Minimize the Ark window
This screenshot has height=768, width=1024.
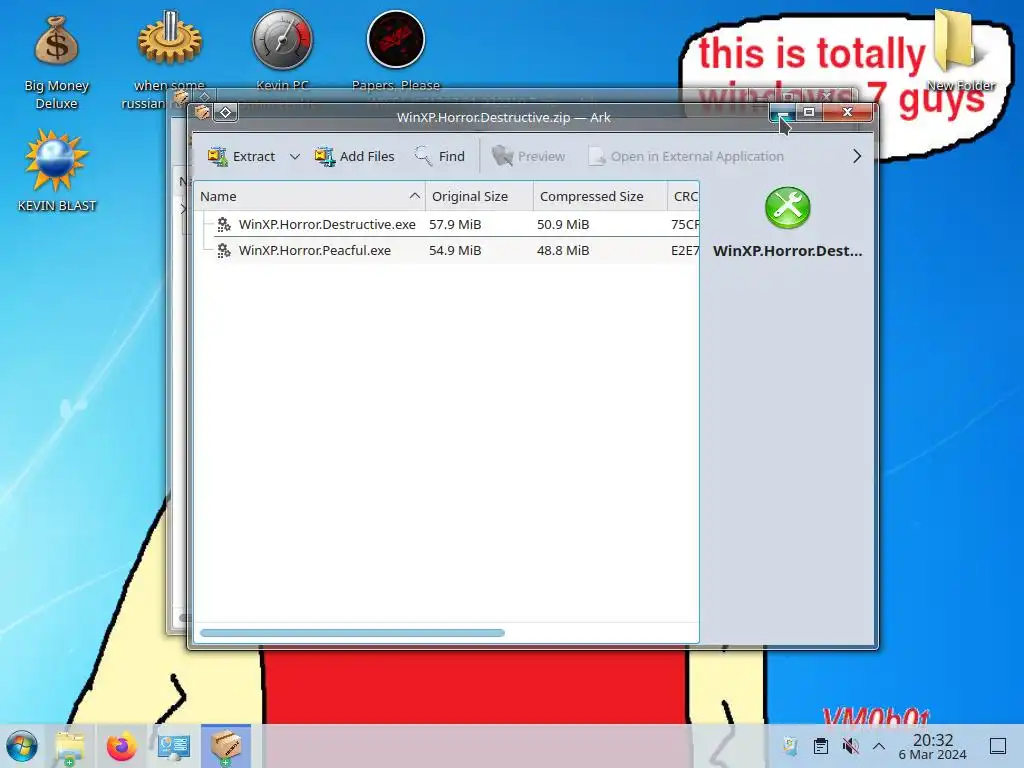tap(781, 113)
